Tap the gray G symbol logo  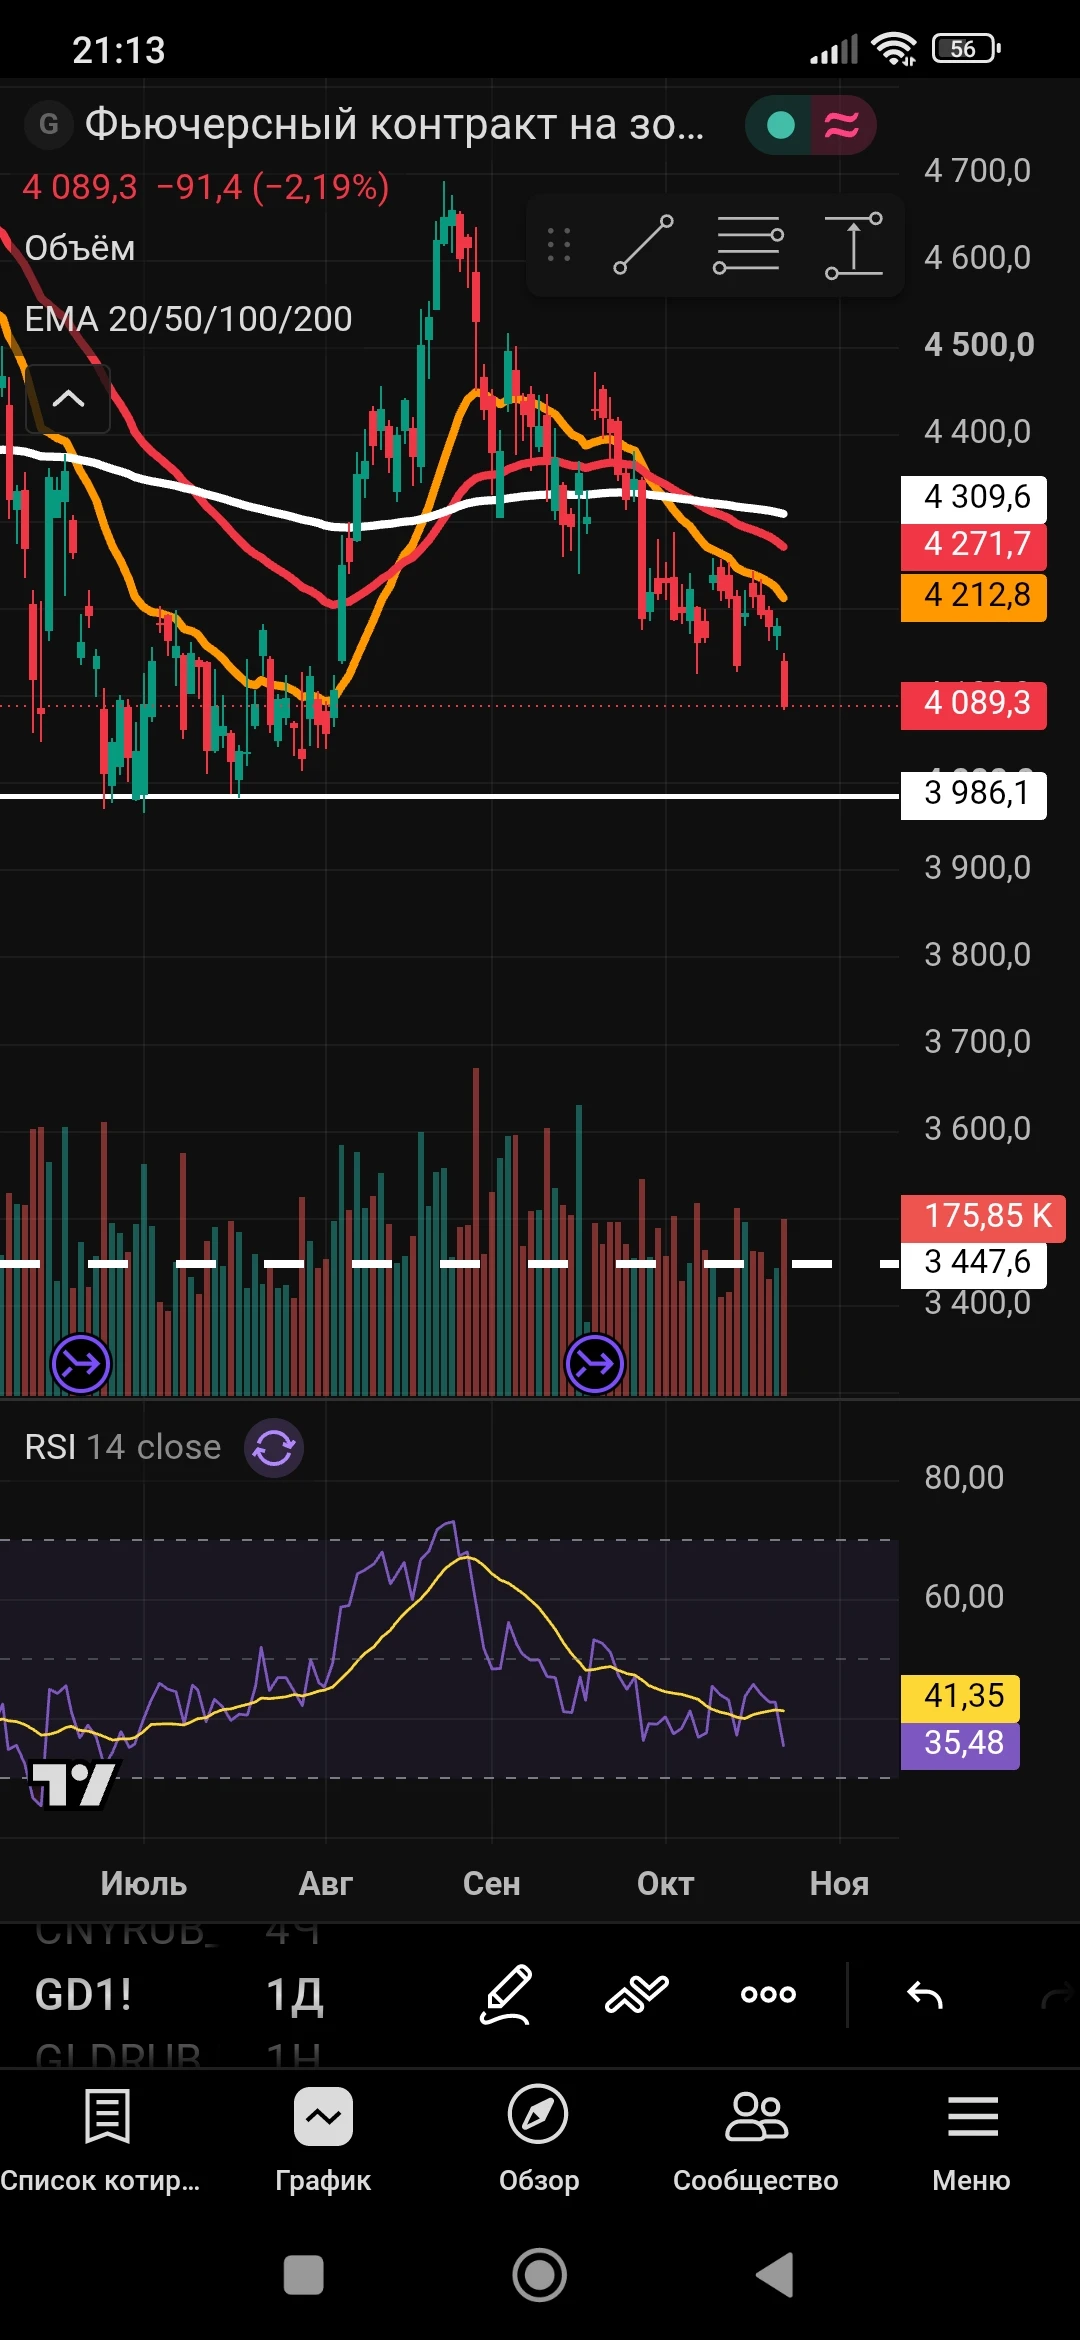click(x=48, y=124)
